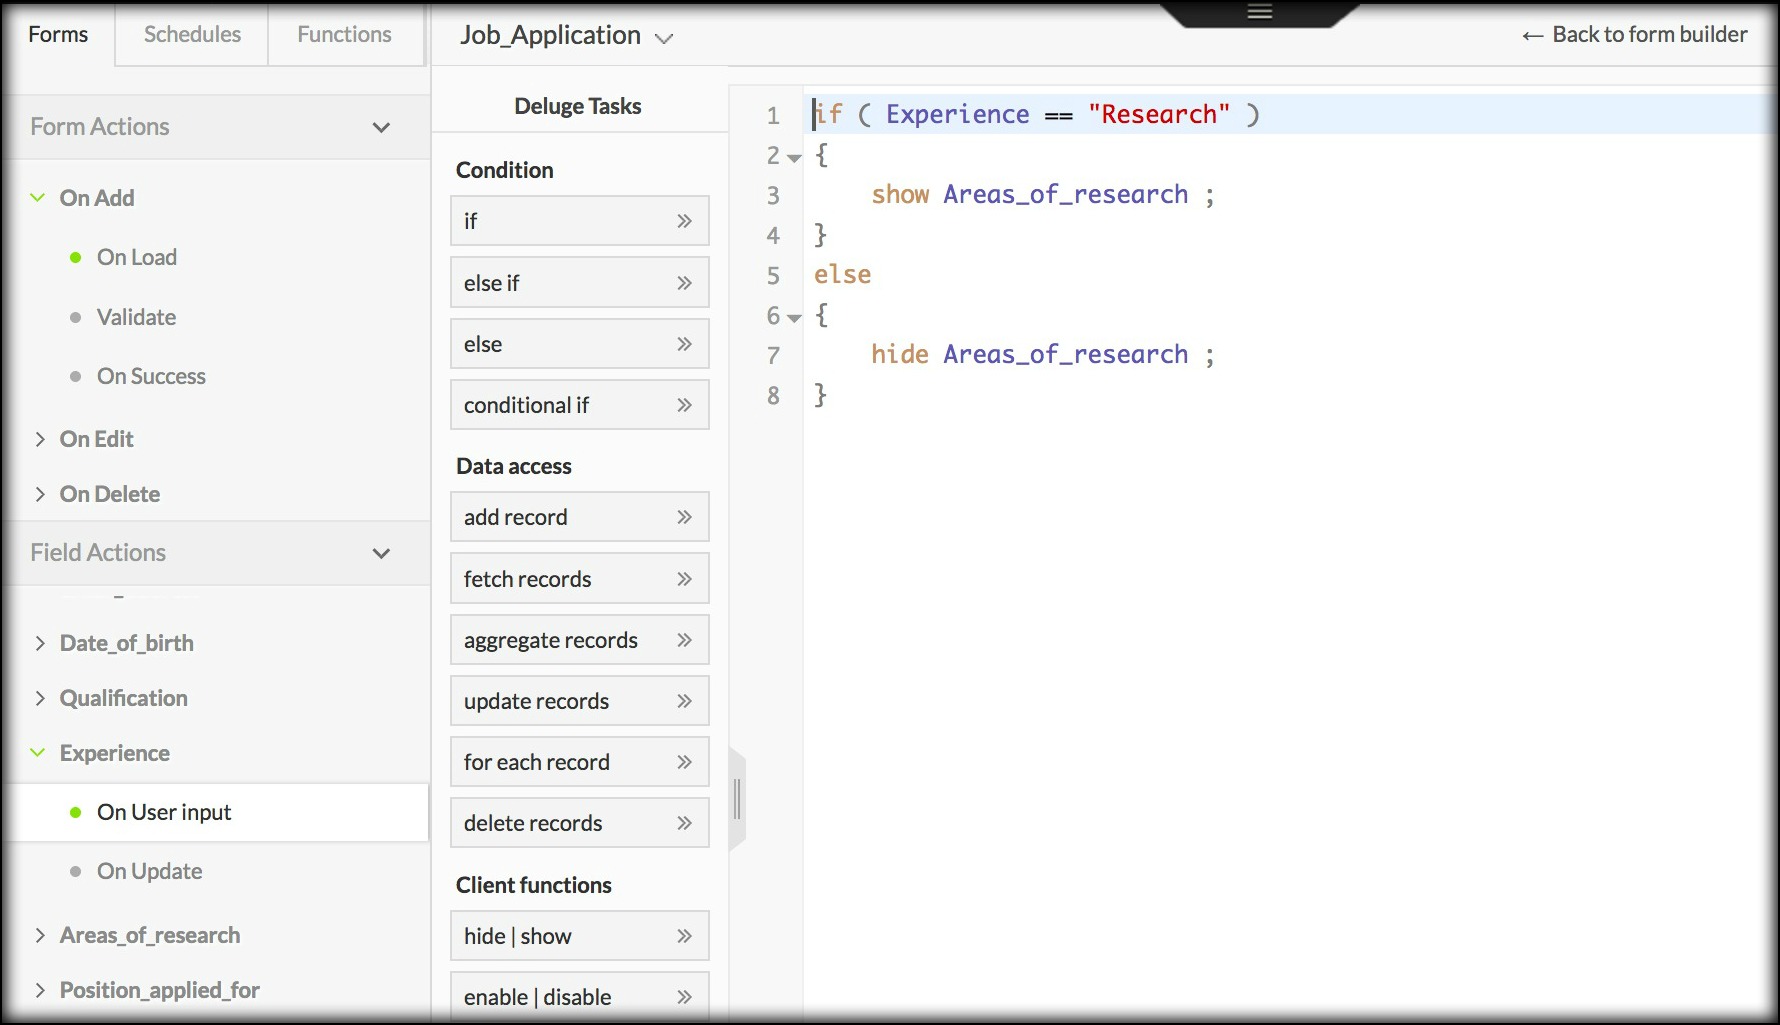Insert the else task
Viewport: 1780px width, 1025px height.
tap(579, 344)
